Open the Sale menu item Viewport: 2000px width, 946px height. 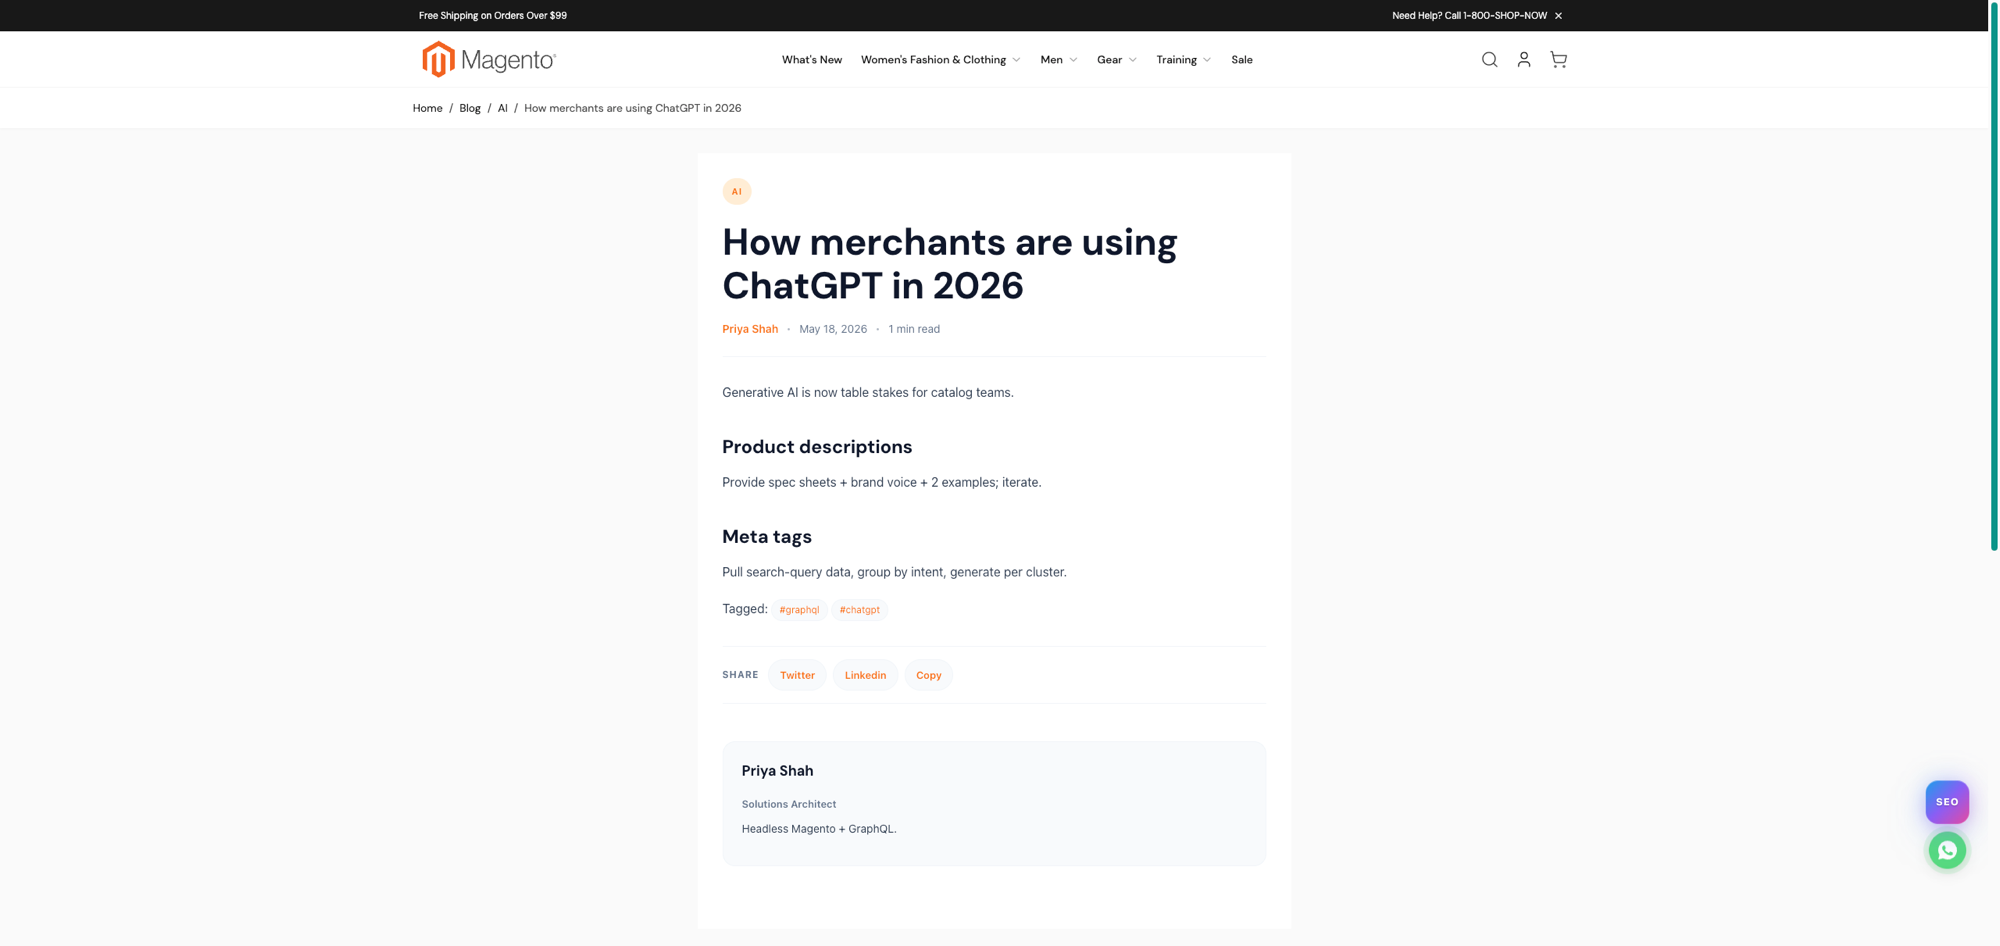tap(1242, 60)
